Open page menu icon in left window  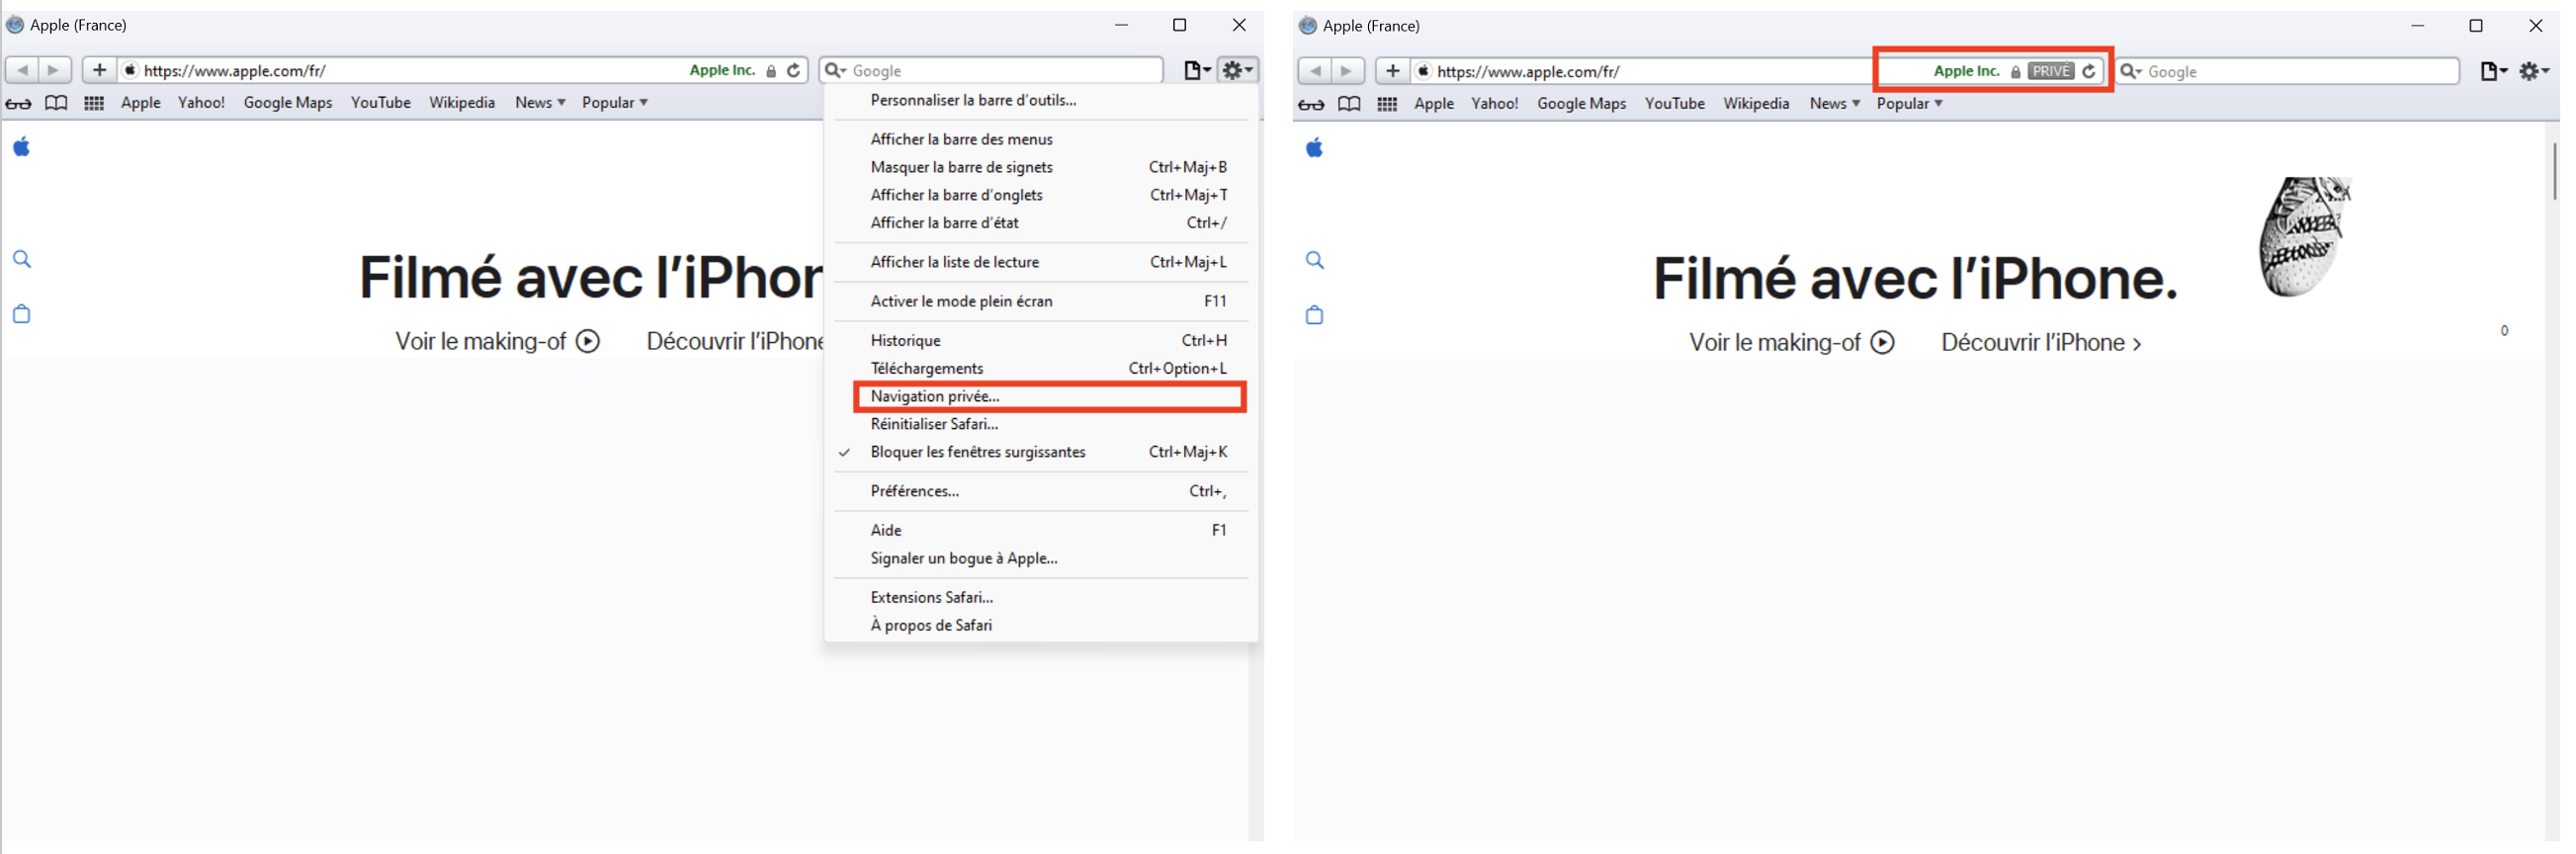pos(1197,70)
